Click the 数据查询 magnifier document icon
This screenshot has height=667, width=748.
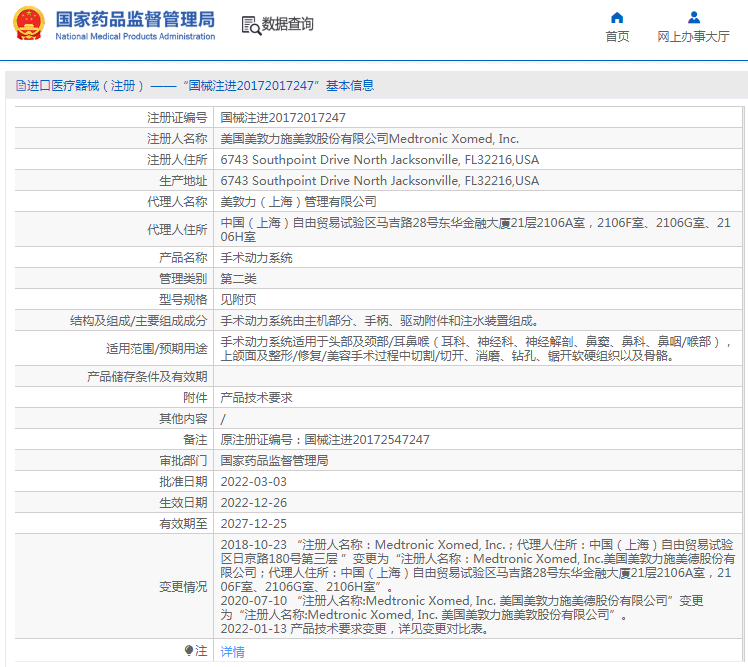[250, 25]
